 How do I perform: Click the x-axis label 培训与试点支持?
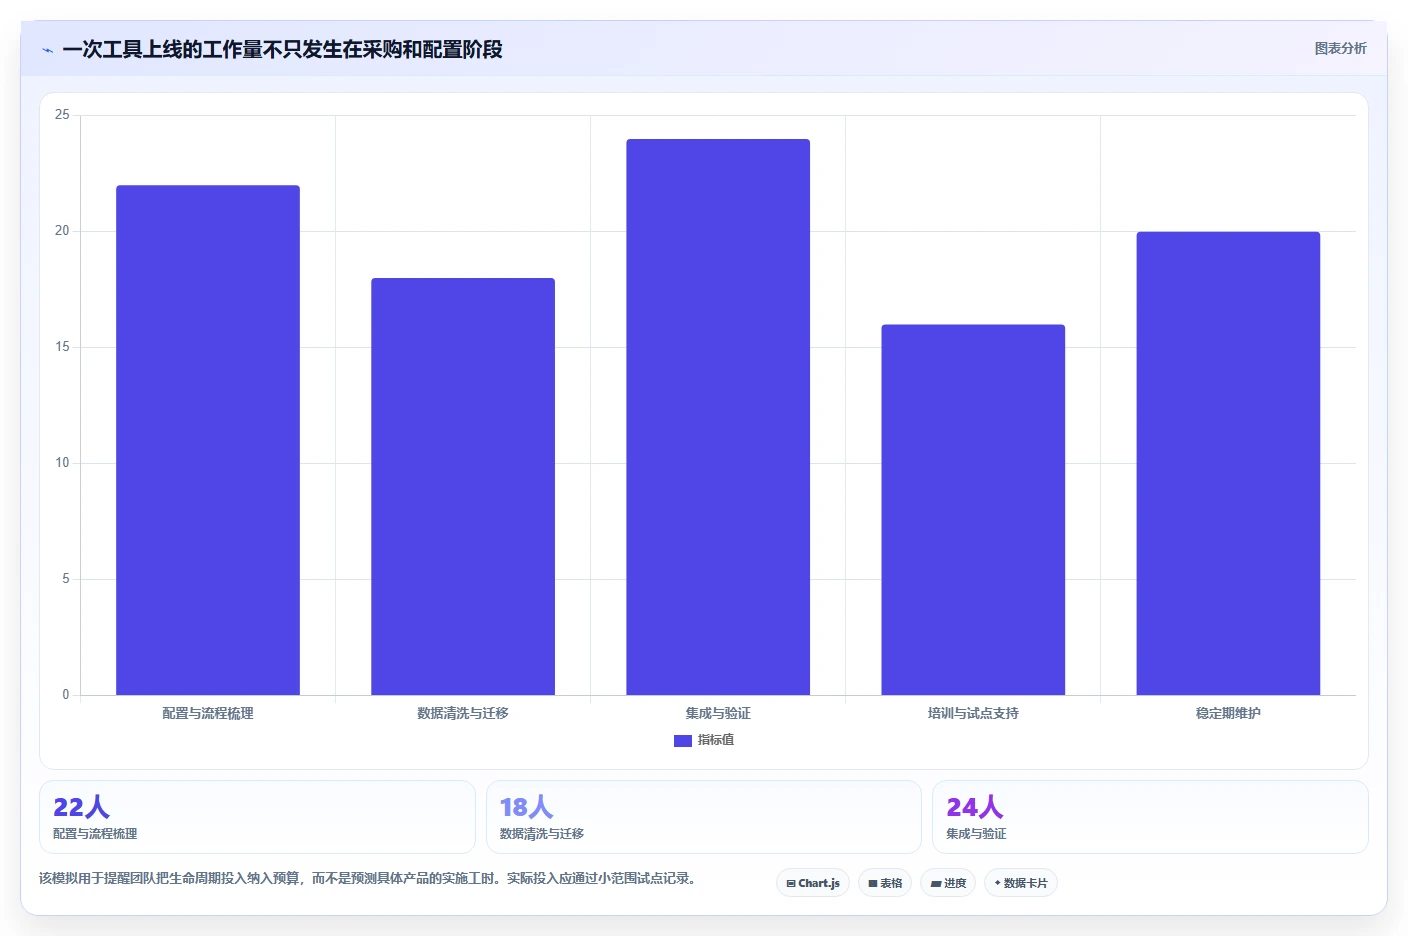(973, 713)
